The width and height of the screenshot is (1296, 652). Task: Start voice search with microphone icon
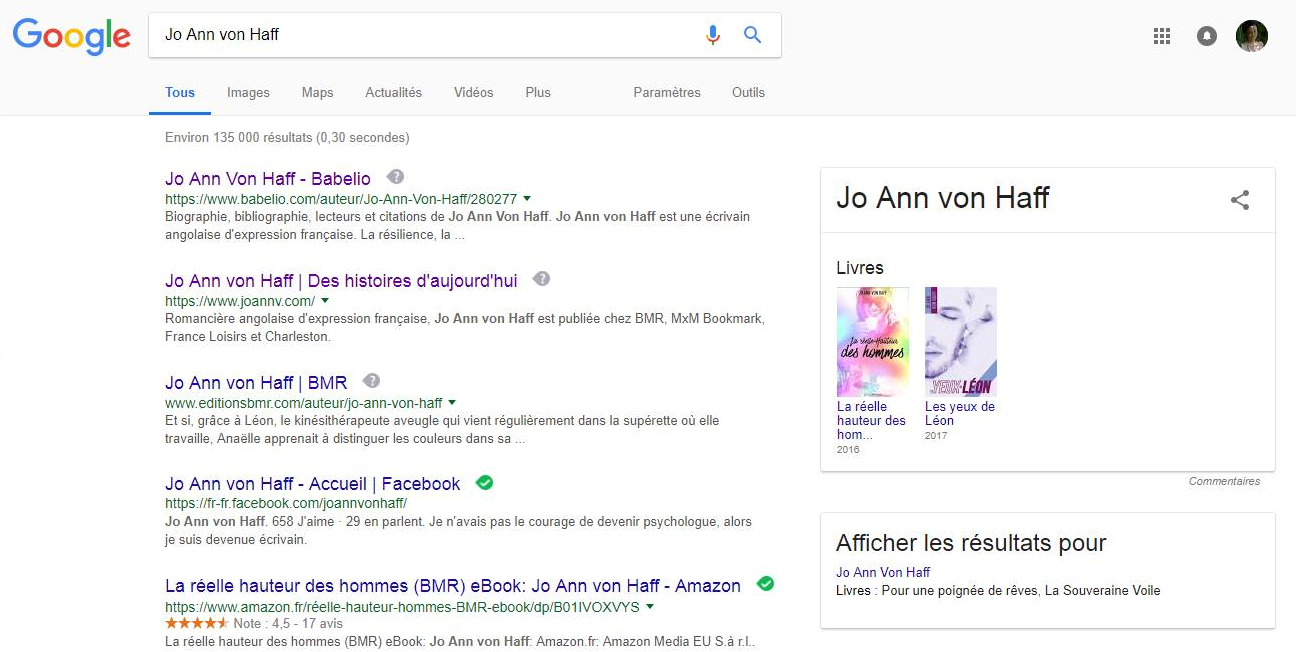(x=712, y=35)
